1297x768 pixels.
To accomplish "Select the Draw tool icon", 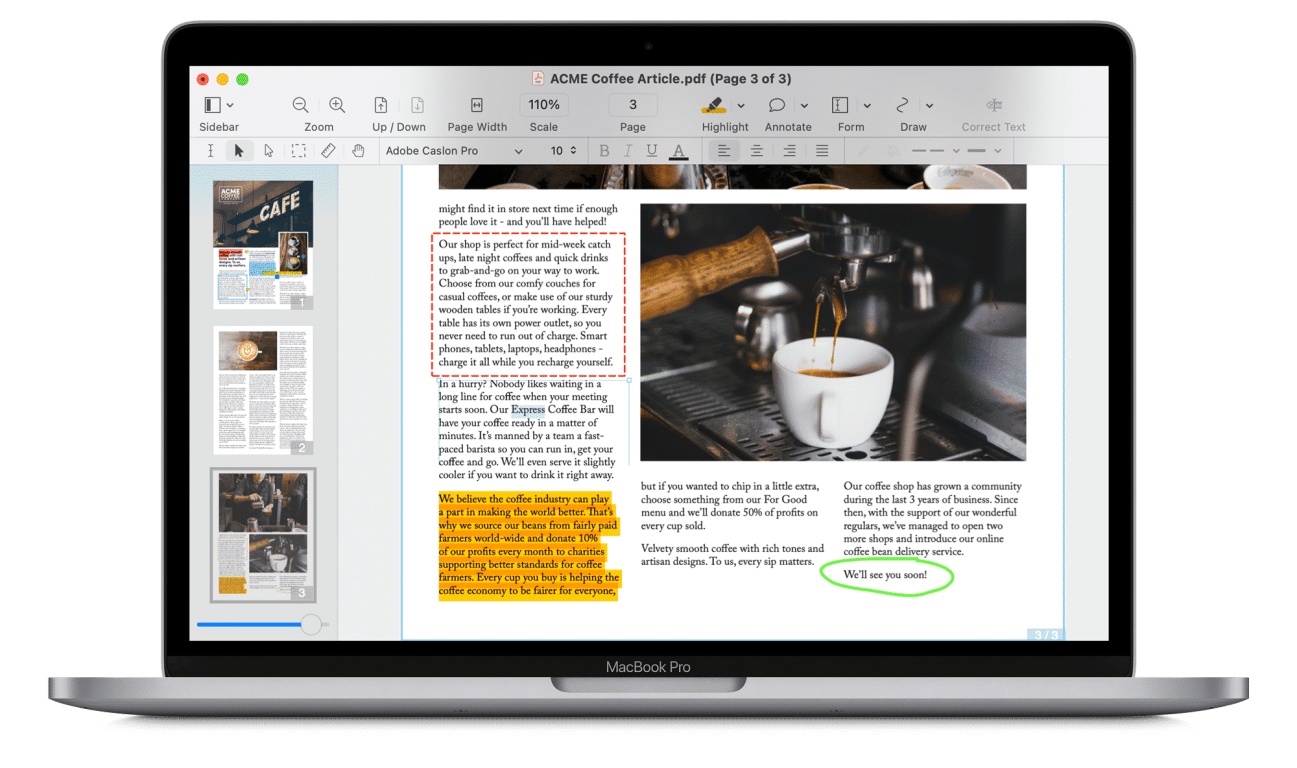I will click(x=903, y=105).
